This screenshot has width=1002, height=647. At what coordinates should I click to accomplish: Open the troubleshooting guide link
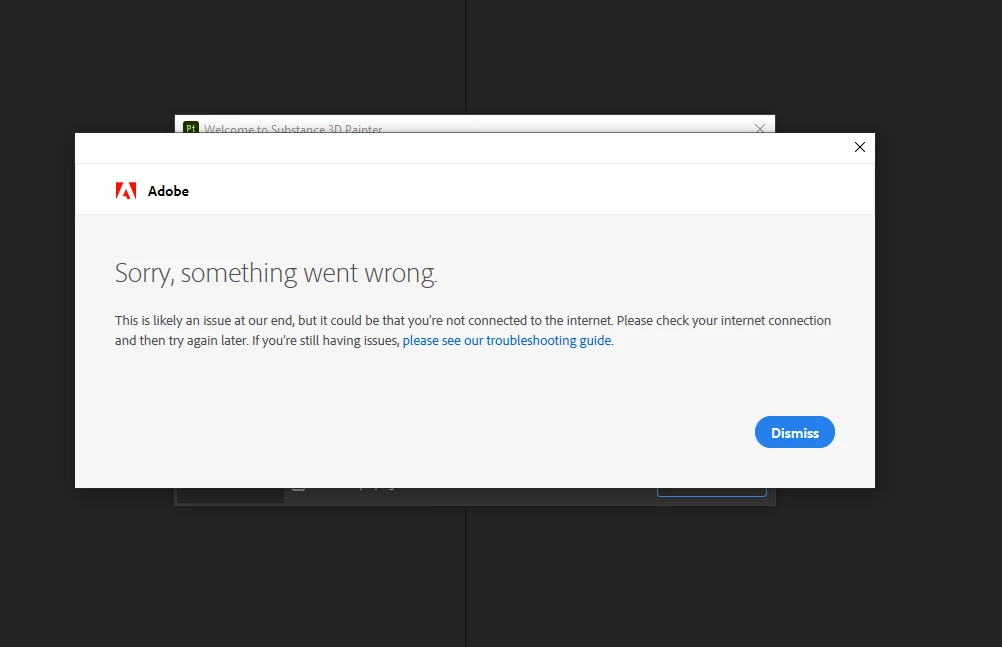click(507, 340)
